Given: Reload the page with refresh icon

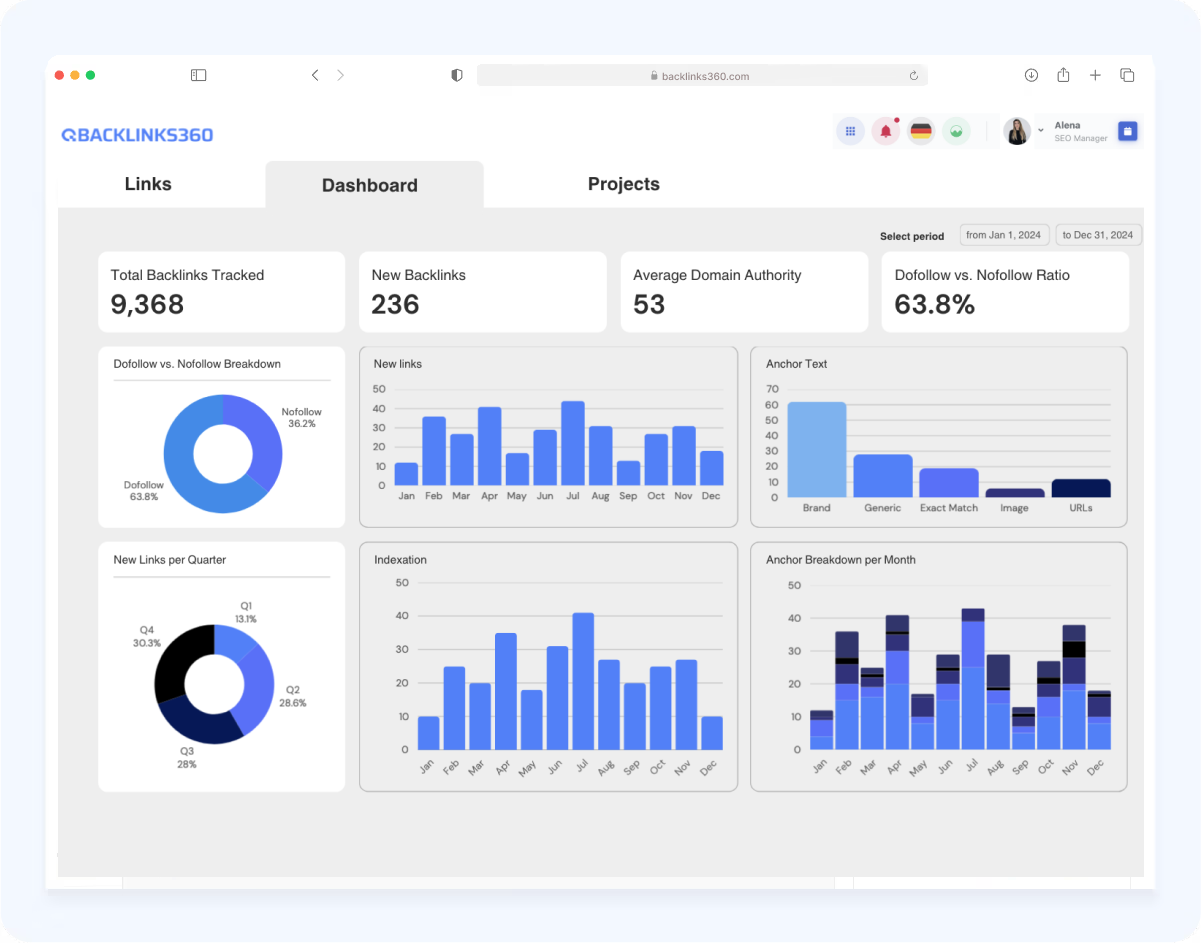Looking at the screenshot, I should click(x=913, y=76).
